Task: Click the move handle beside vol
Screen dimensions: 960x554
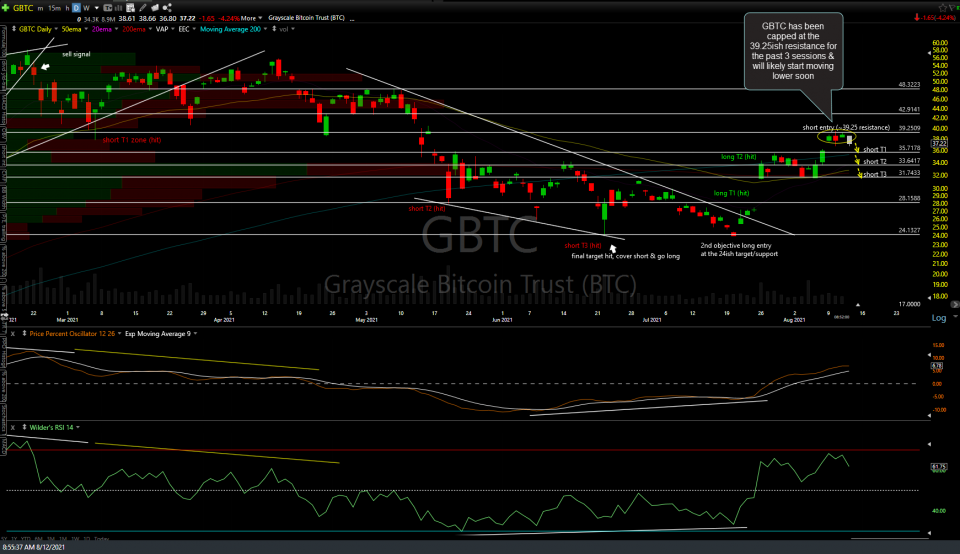Action: coord(274,29)
